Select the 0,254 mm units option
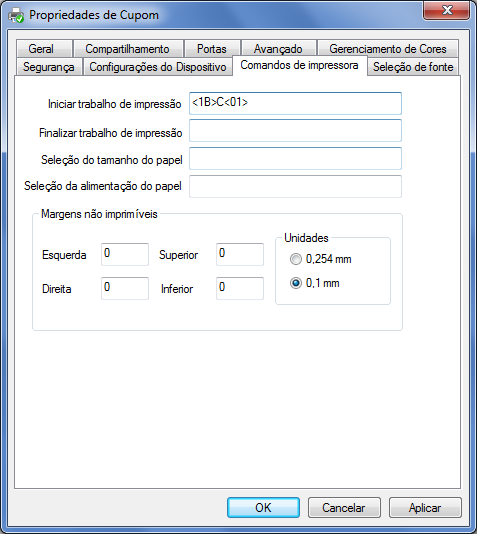Image resolution: width=477 pixels, height=534 pixels. click(x=296, y=259)
